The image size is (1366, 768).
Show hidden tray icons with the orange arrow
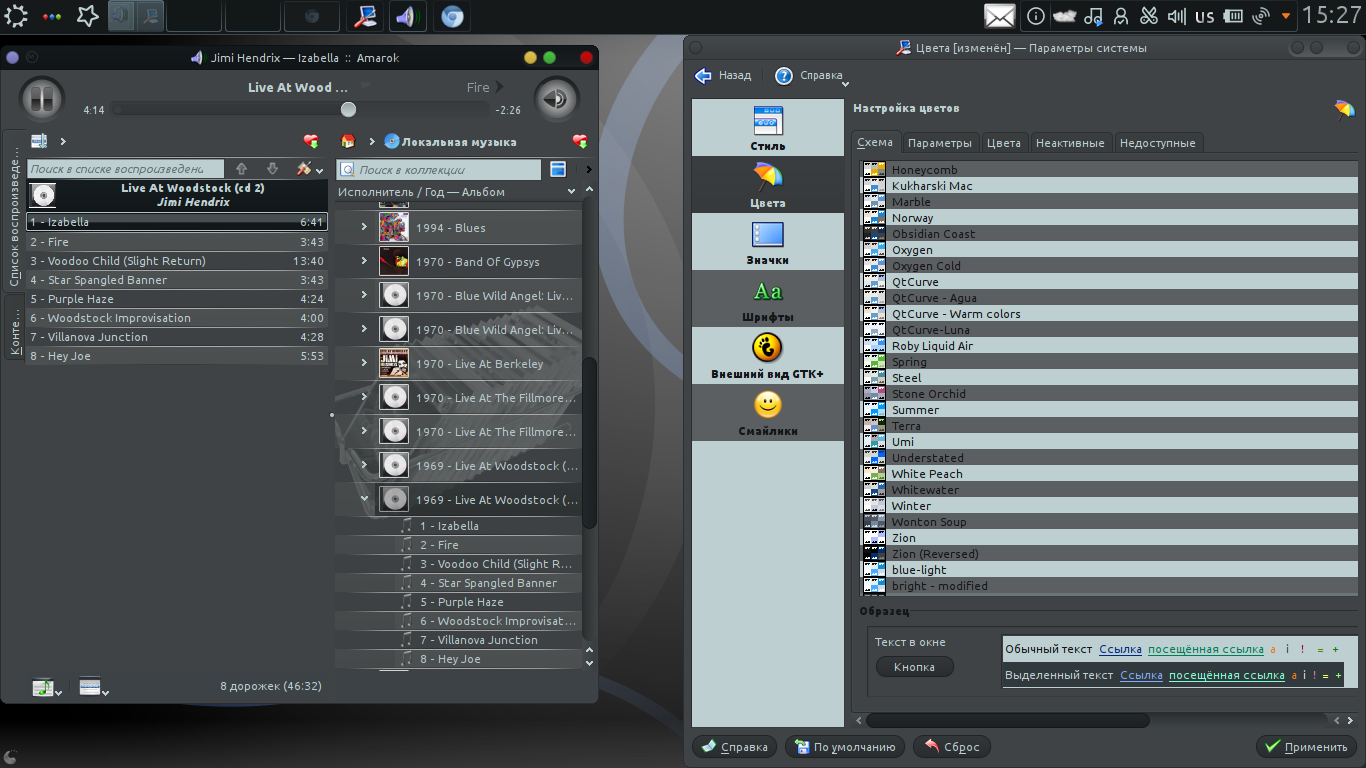[x=1286, y=16]
